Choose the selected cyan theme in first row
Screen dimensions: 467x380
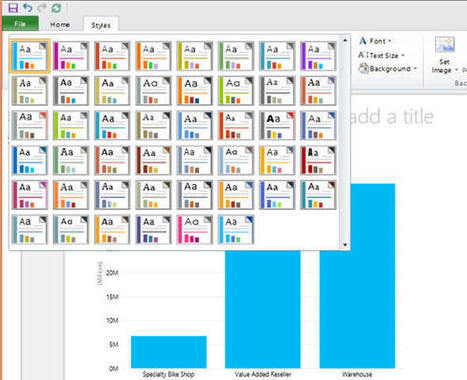(30, 56)
